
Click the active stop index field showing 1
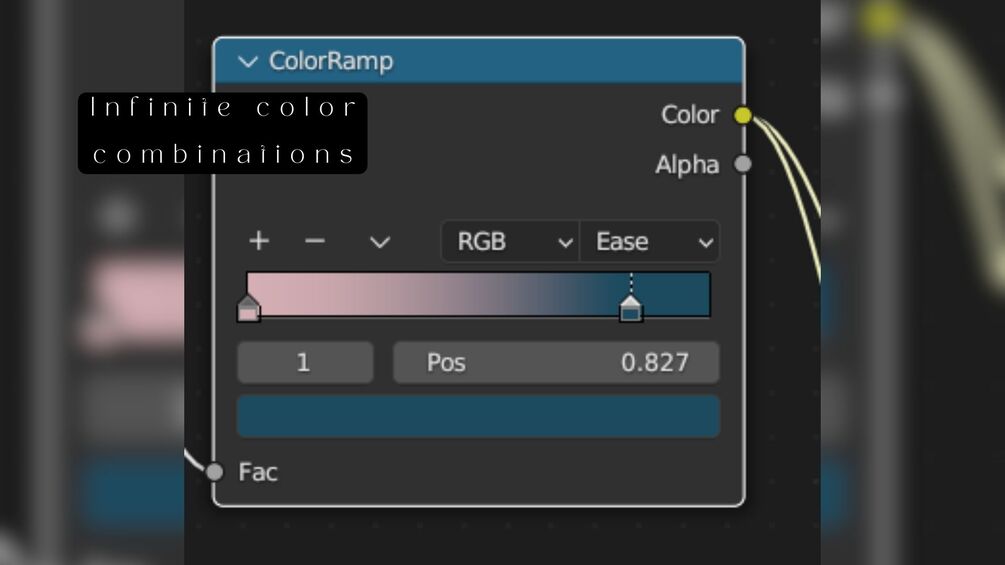click(x=304, y=362)
